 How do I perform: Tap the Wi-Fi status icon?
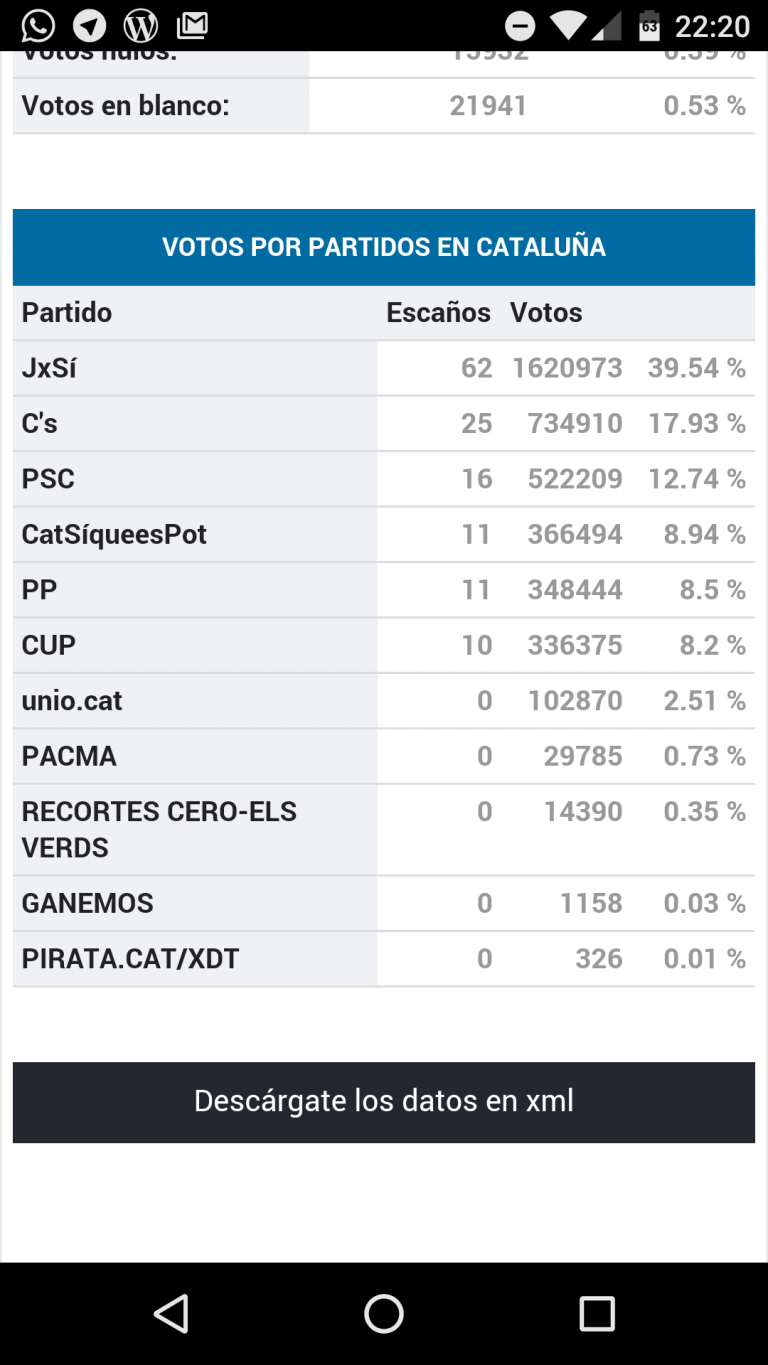pos(569,25)
